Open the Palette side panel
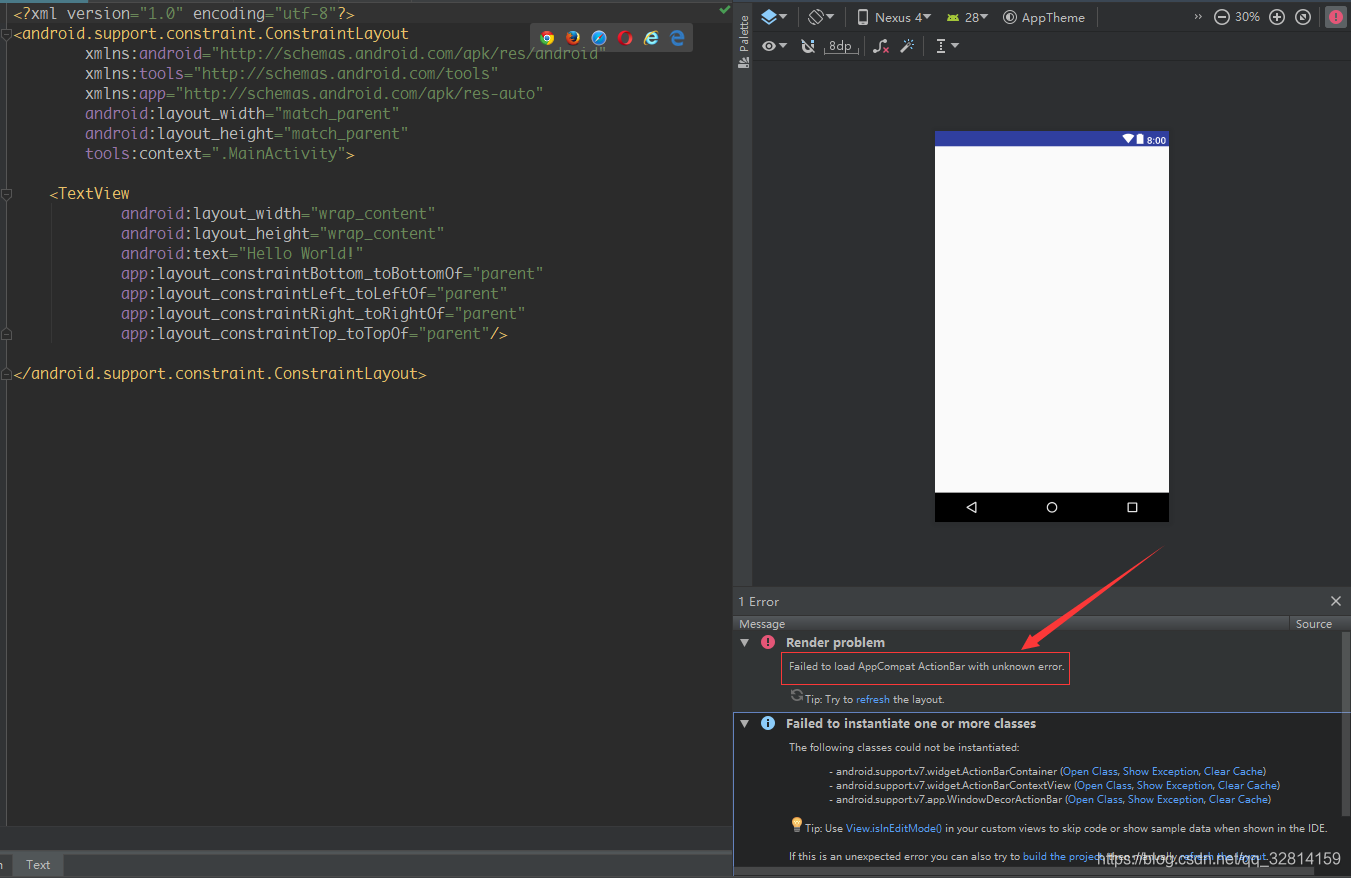Screen dimensions: 1351x878 point(743,41)
